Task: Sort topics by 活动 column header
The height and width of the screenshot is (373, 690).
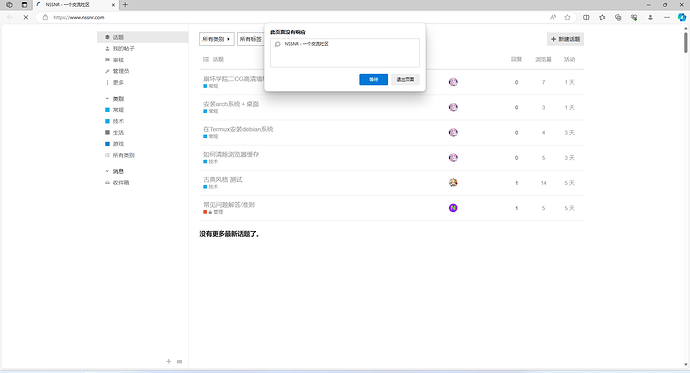Action: [569, 59]
